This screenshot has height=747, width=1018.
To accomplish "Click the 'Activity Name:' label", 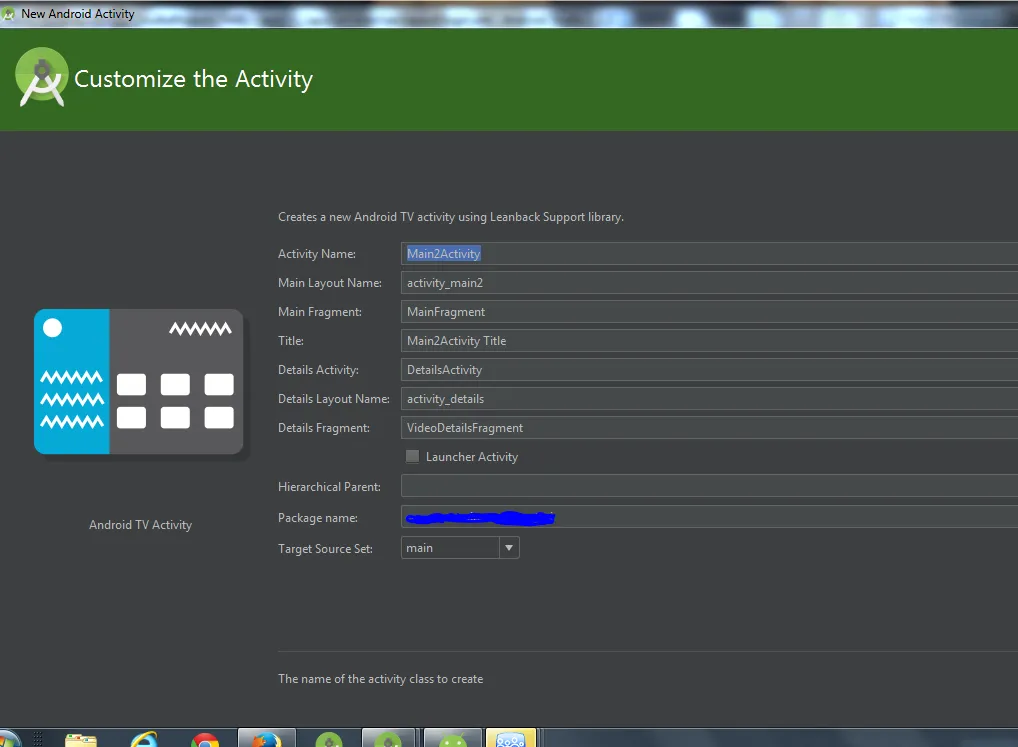I will (317, 254).
